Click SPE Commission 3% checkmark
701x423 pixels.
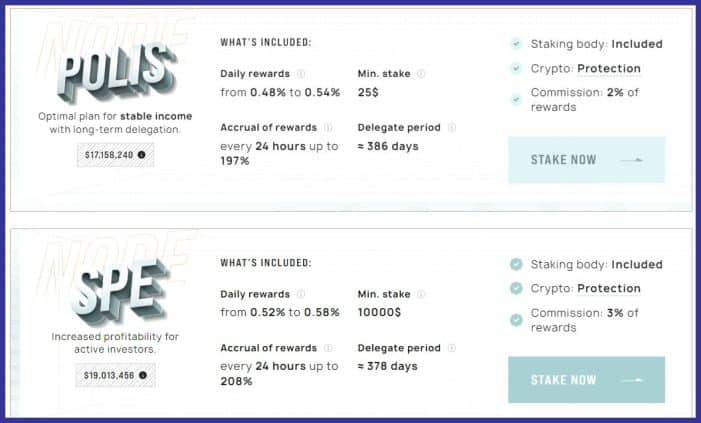pyautogui.click(x=516, y=320)
